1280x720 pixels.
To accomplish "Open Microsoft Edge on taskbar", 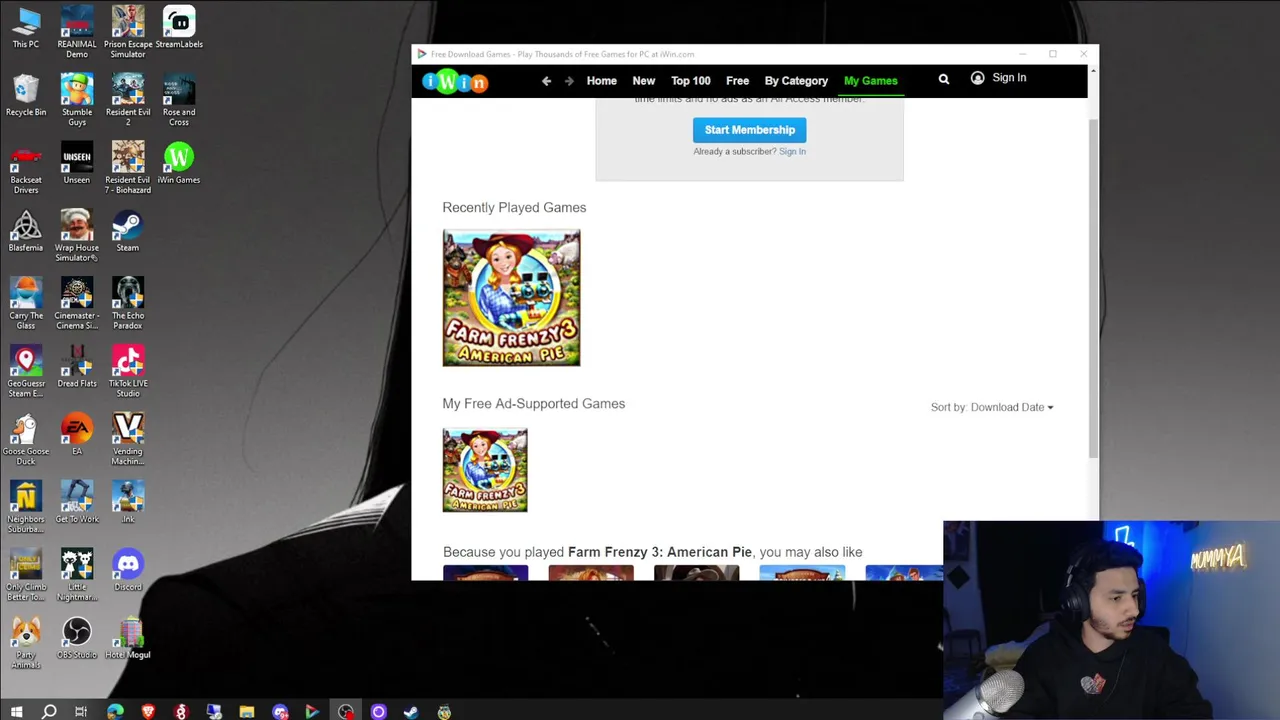I will [x=115, y=712].
